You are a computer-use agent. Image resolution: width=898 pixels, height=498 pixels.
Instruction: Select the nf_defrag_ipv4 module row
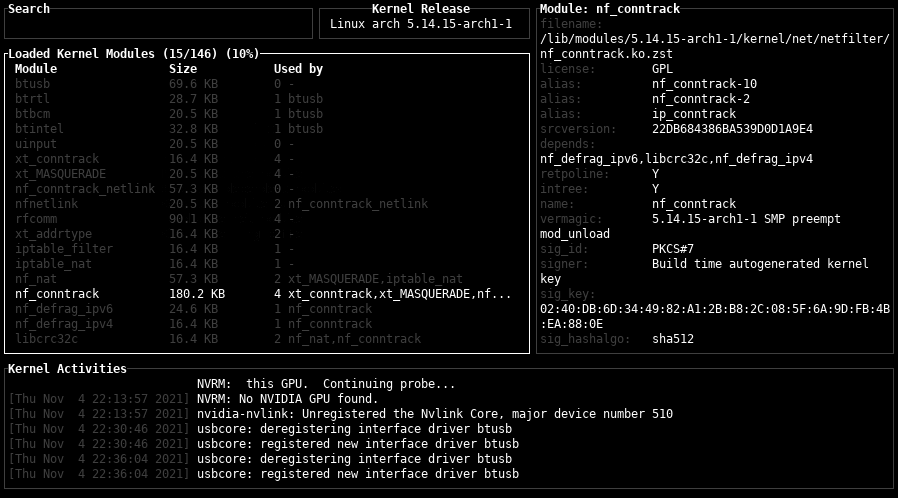267,323
